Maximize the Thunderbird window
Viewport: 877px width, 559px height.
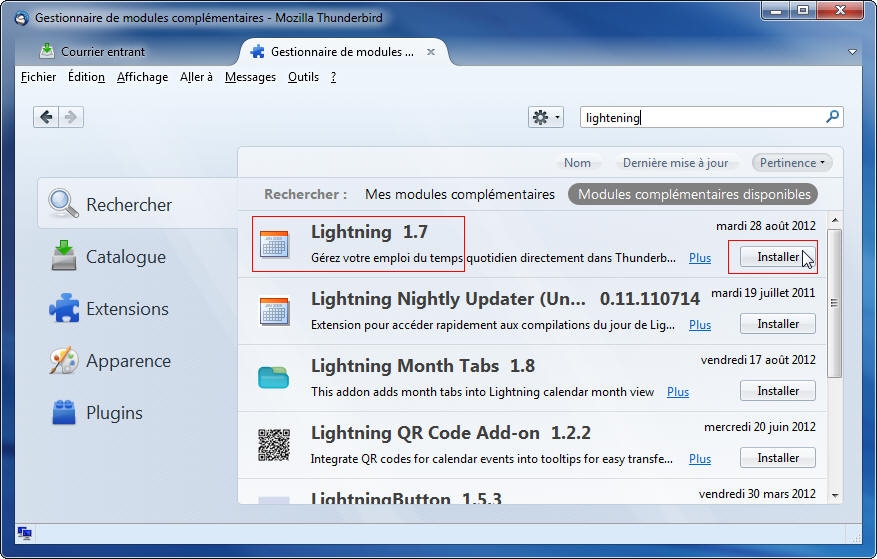point(803,11)
